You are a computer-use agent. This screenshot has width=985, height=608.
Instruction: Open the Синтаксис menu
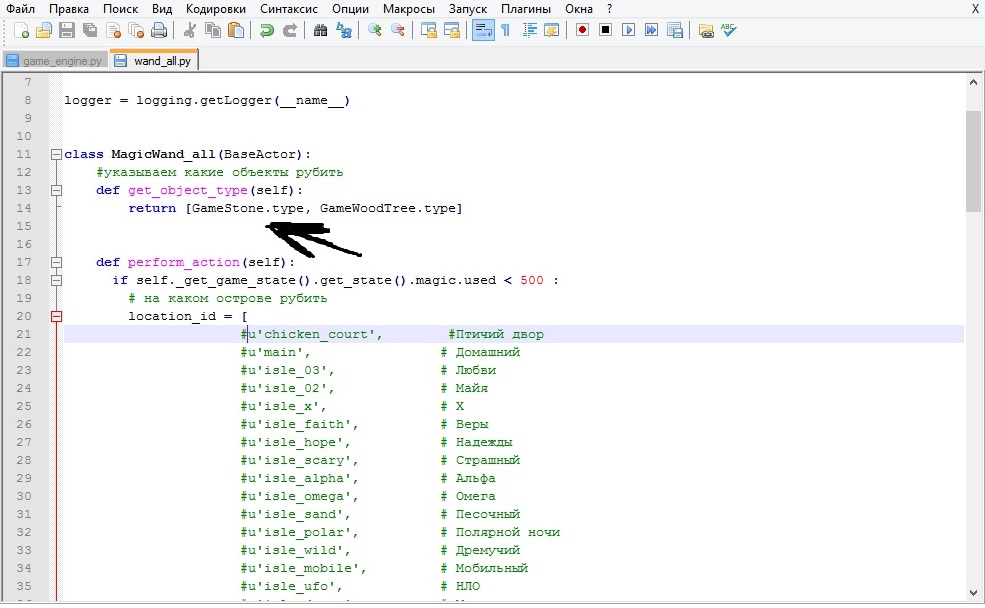(x=291, y=9)
